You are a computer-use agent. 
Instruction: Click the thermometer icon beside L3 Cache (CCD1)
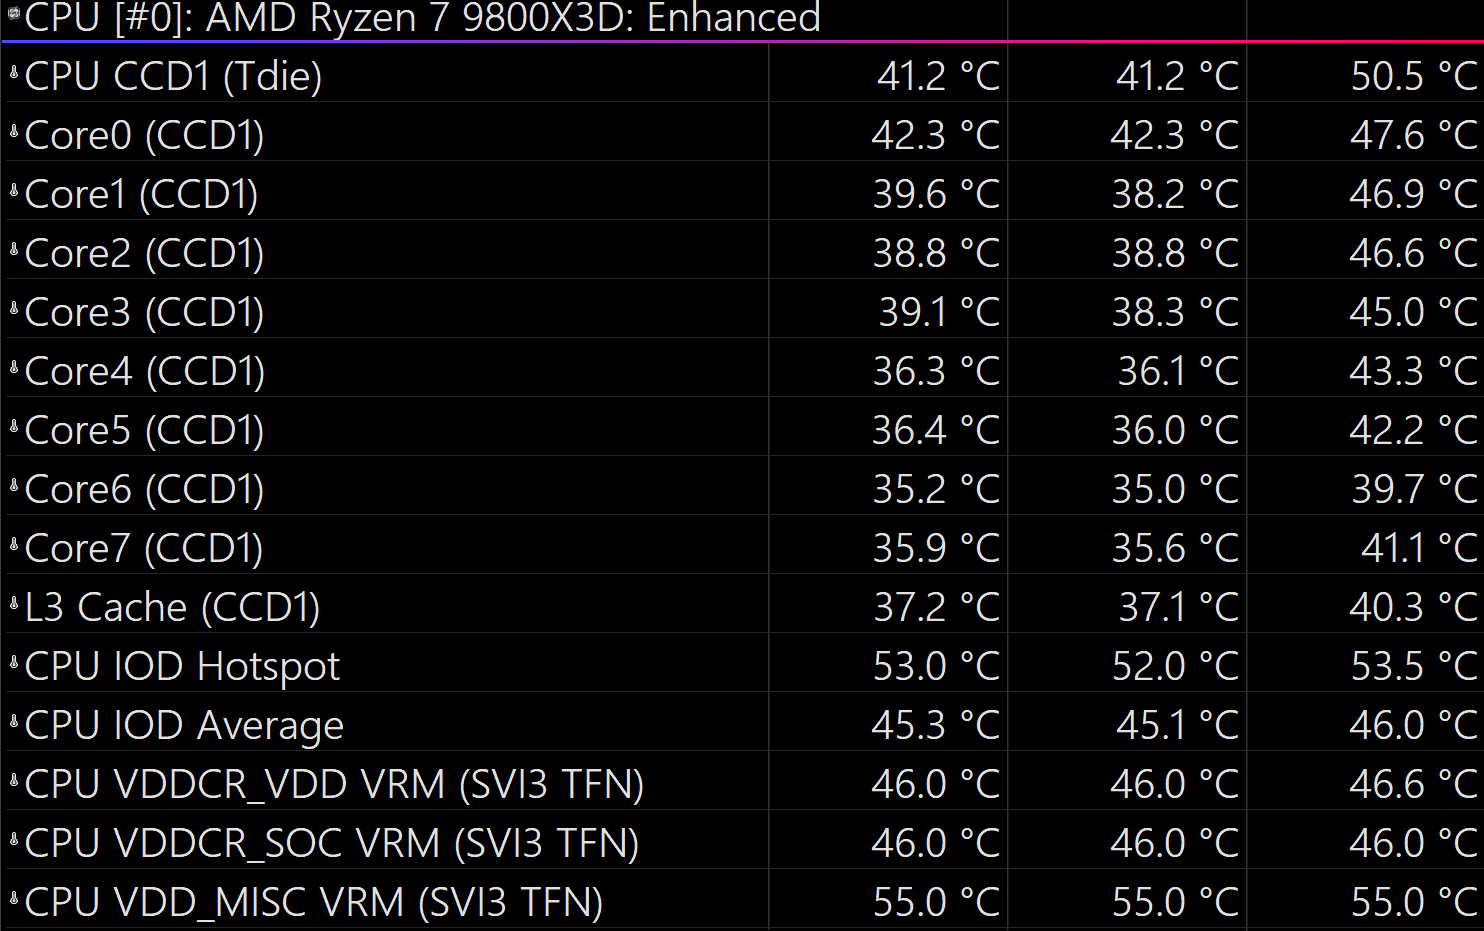point(14,604)
